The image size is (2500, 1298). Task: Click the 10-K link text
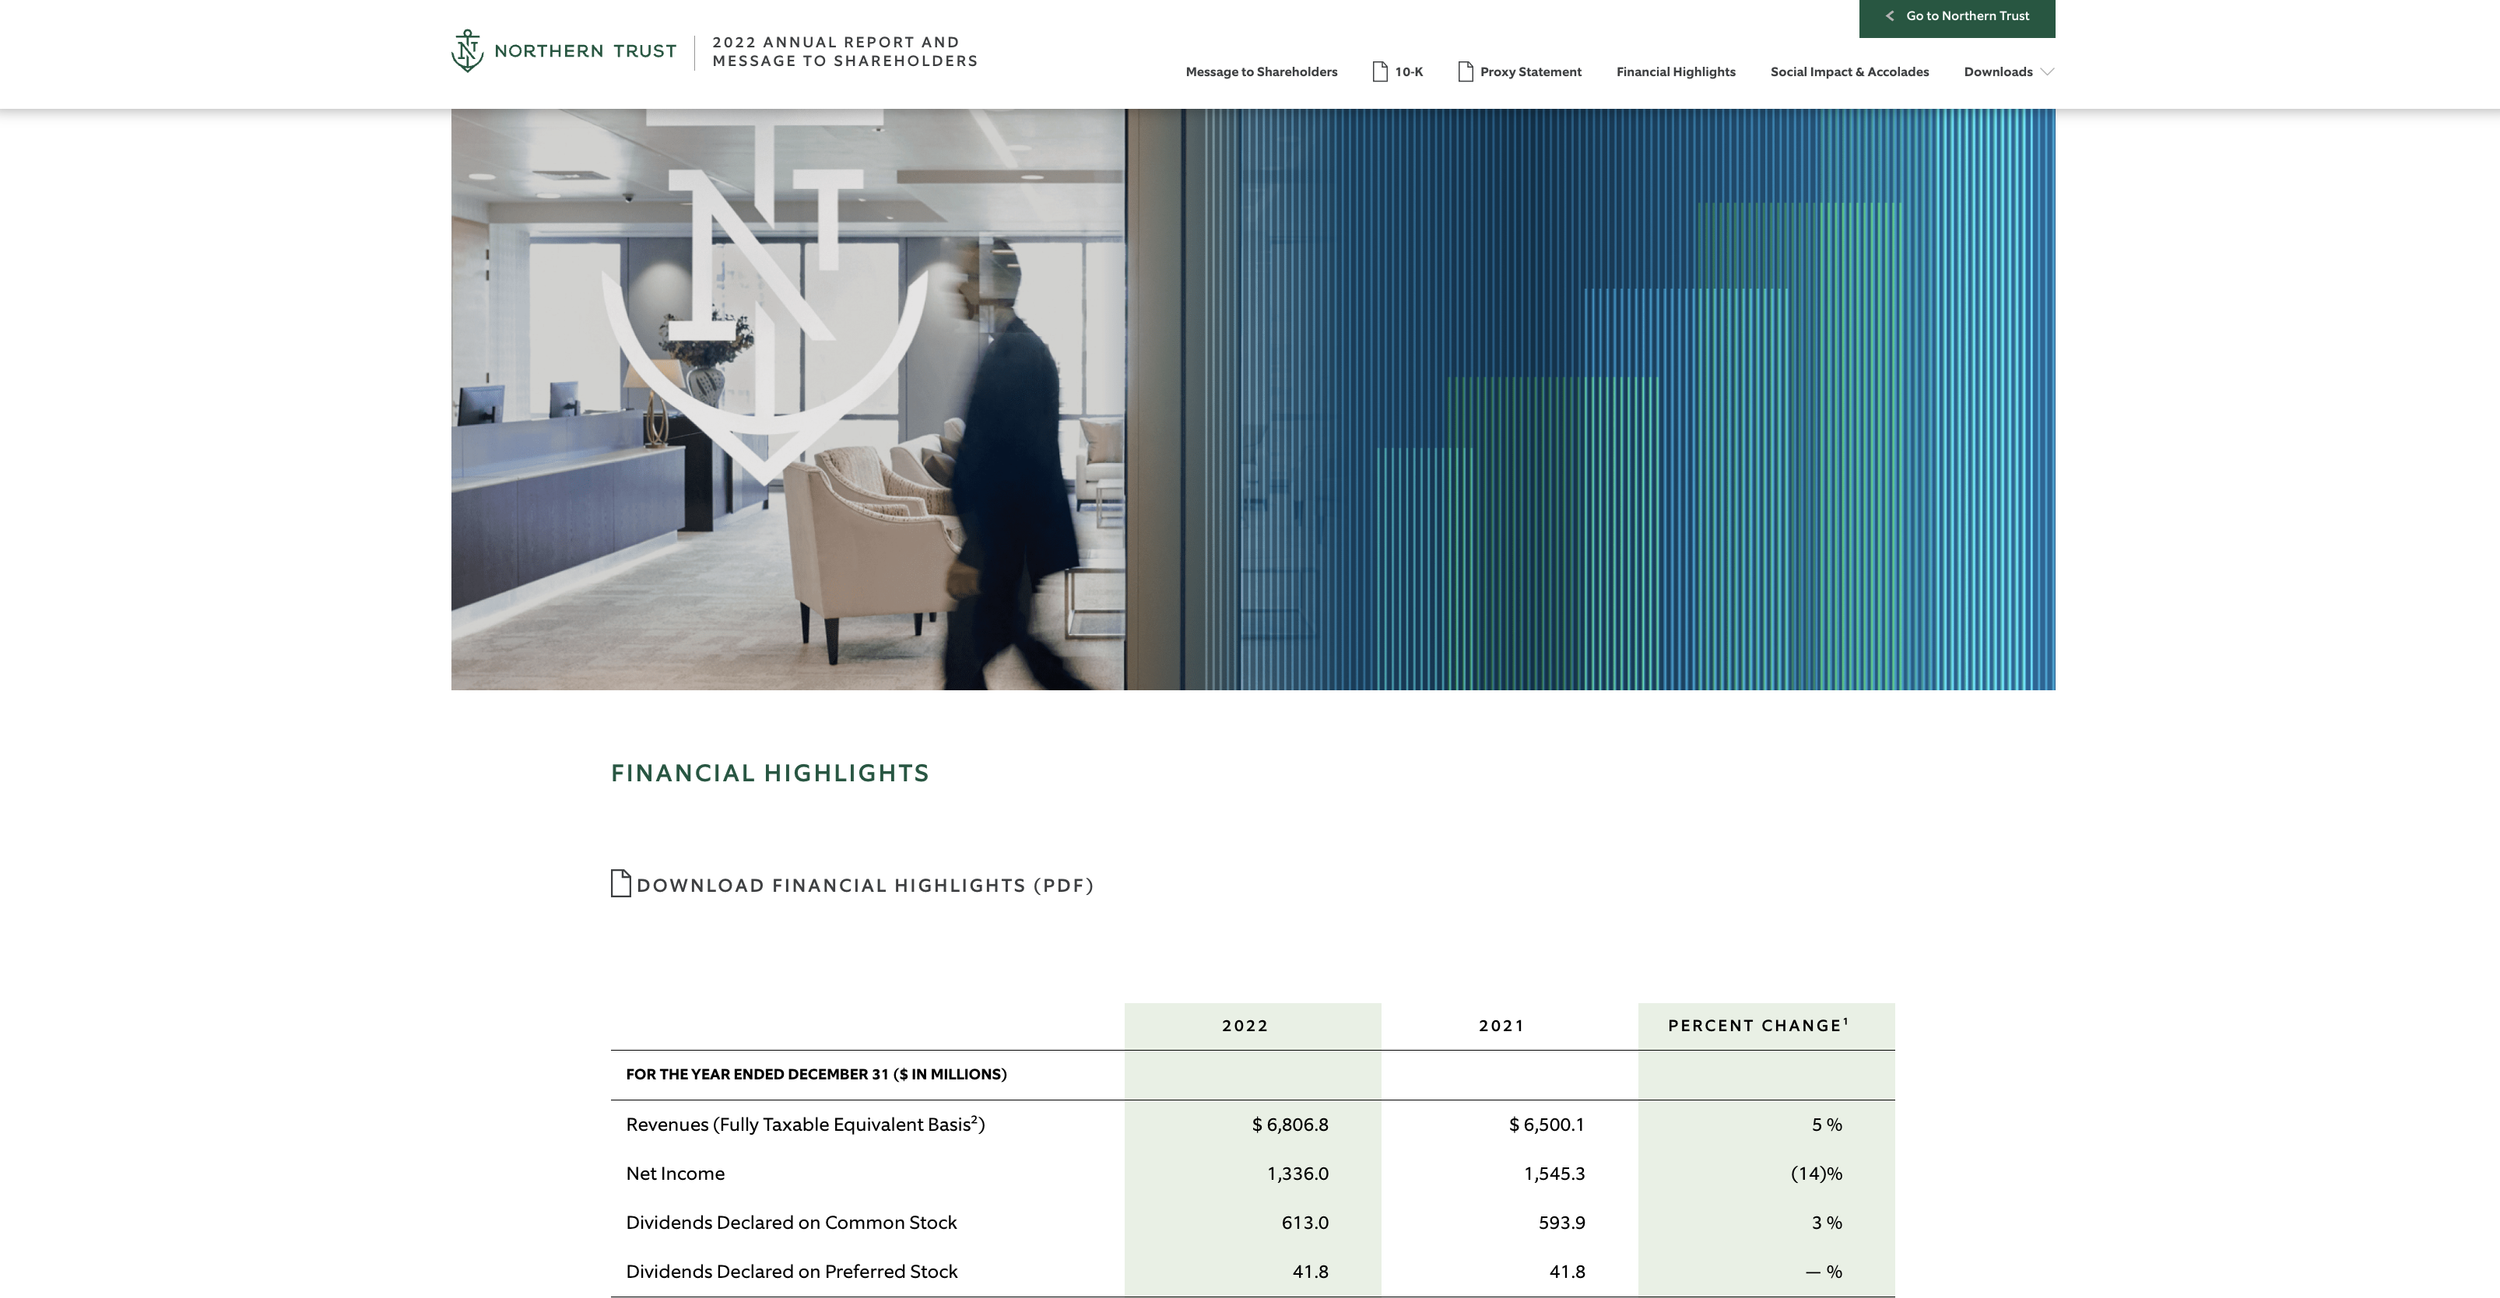tap(1409, 72)
